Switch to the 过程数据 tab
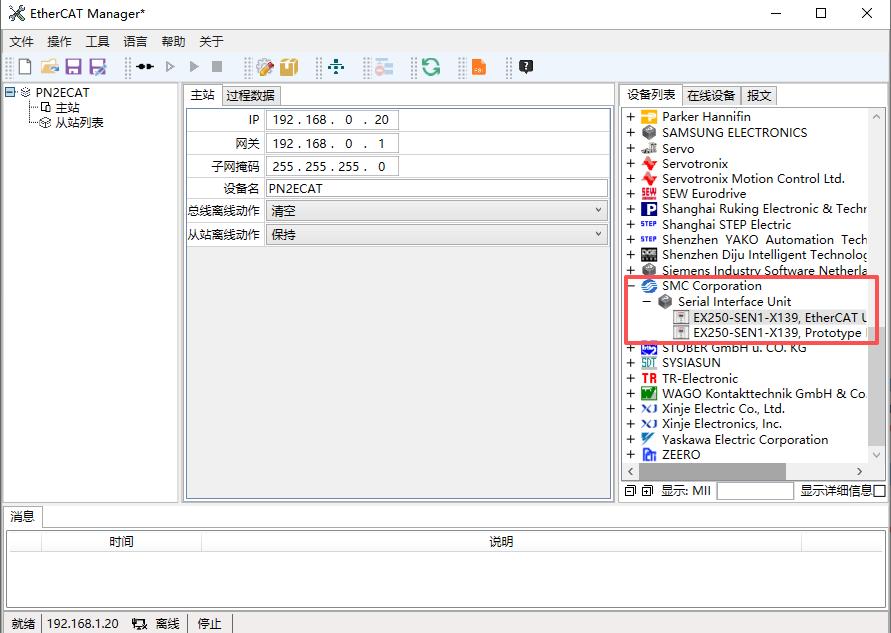Image resolution: width=891 pixels, height=633 pixels. coord(251,95)
